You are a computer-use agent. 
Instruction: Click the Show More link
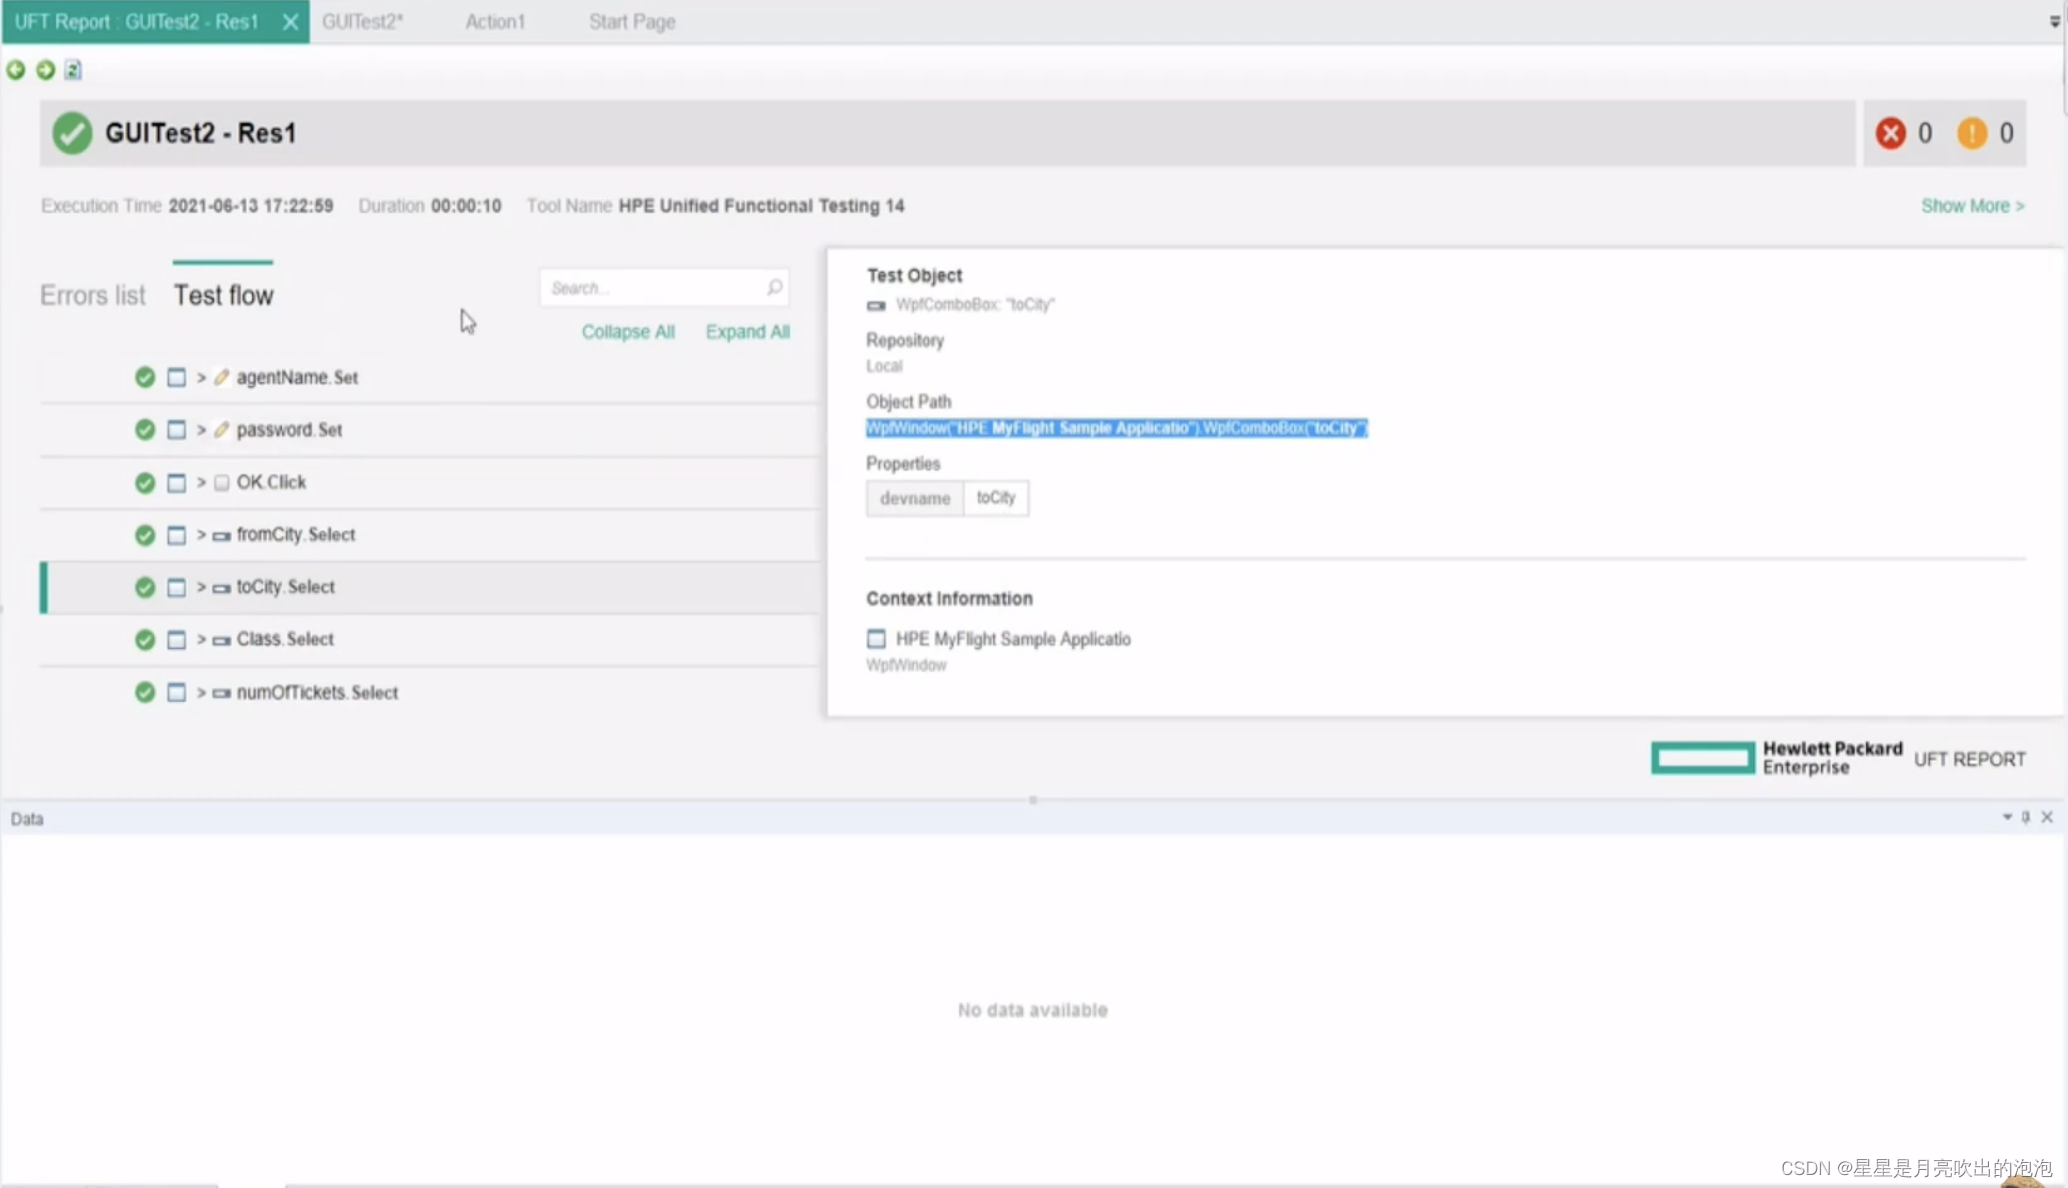[1972, 206]
